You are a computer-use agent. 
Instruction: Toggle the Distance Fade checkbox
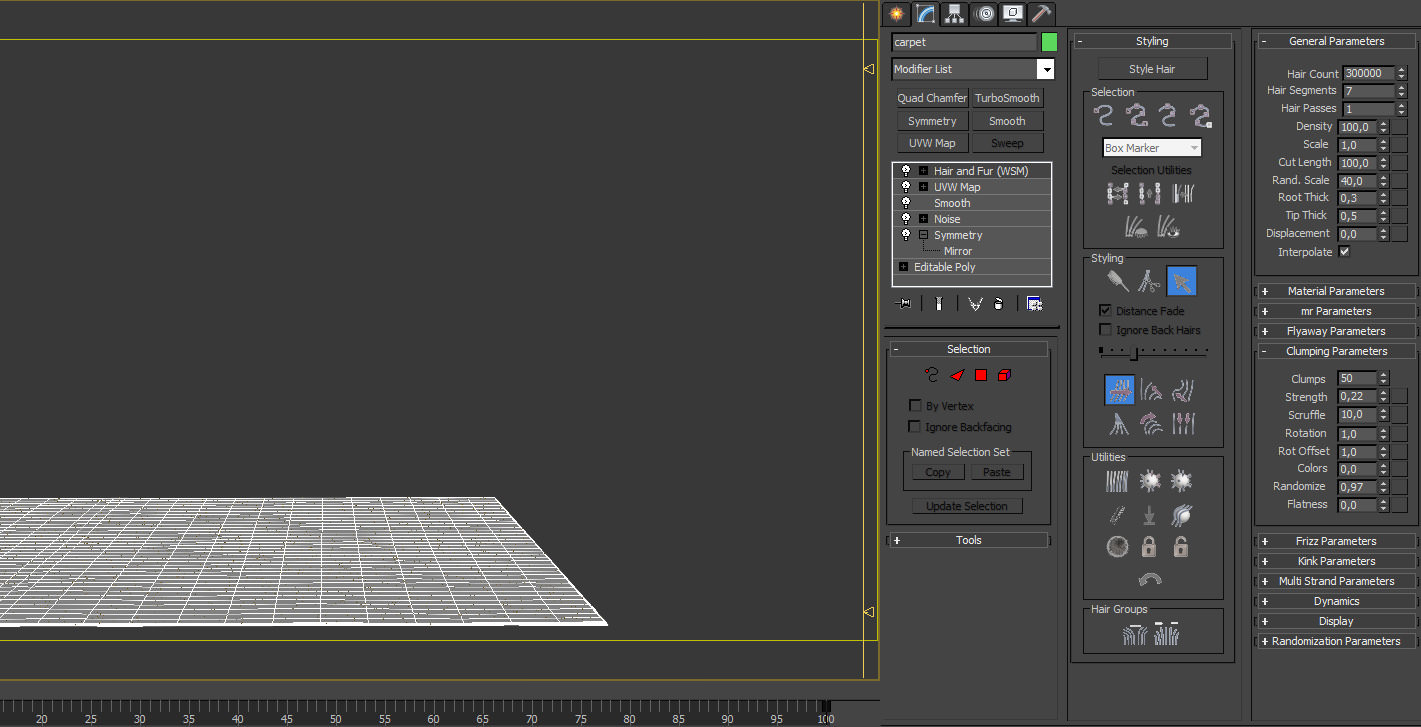click(1105, 311)
